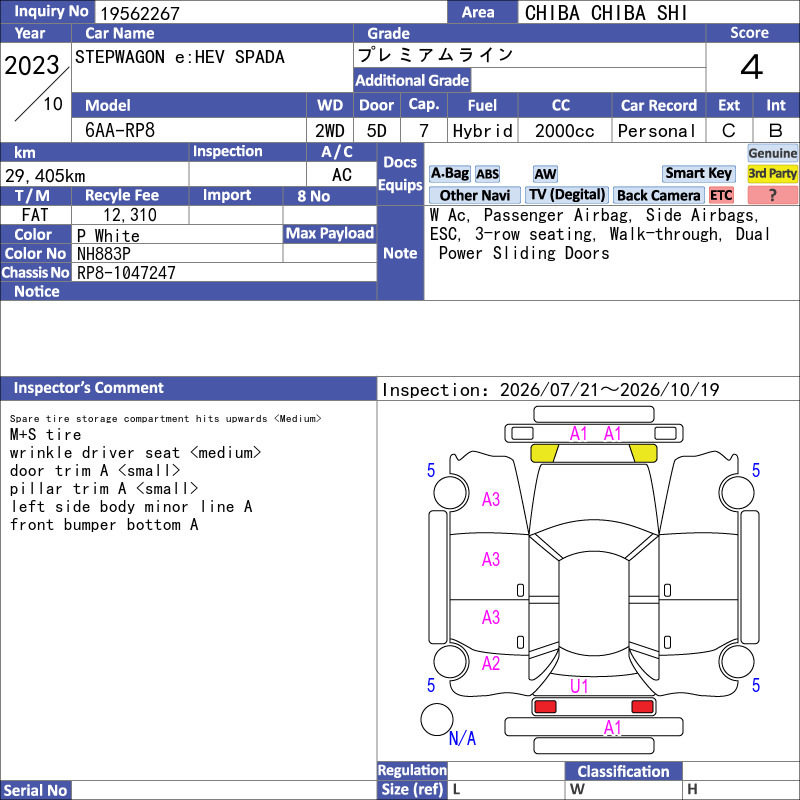Click color number NH883P

[x=104, y=254]
